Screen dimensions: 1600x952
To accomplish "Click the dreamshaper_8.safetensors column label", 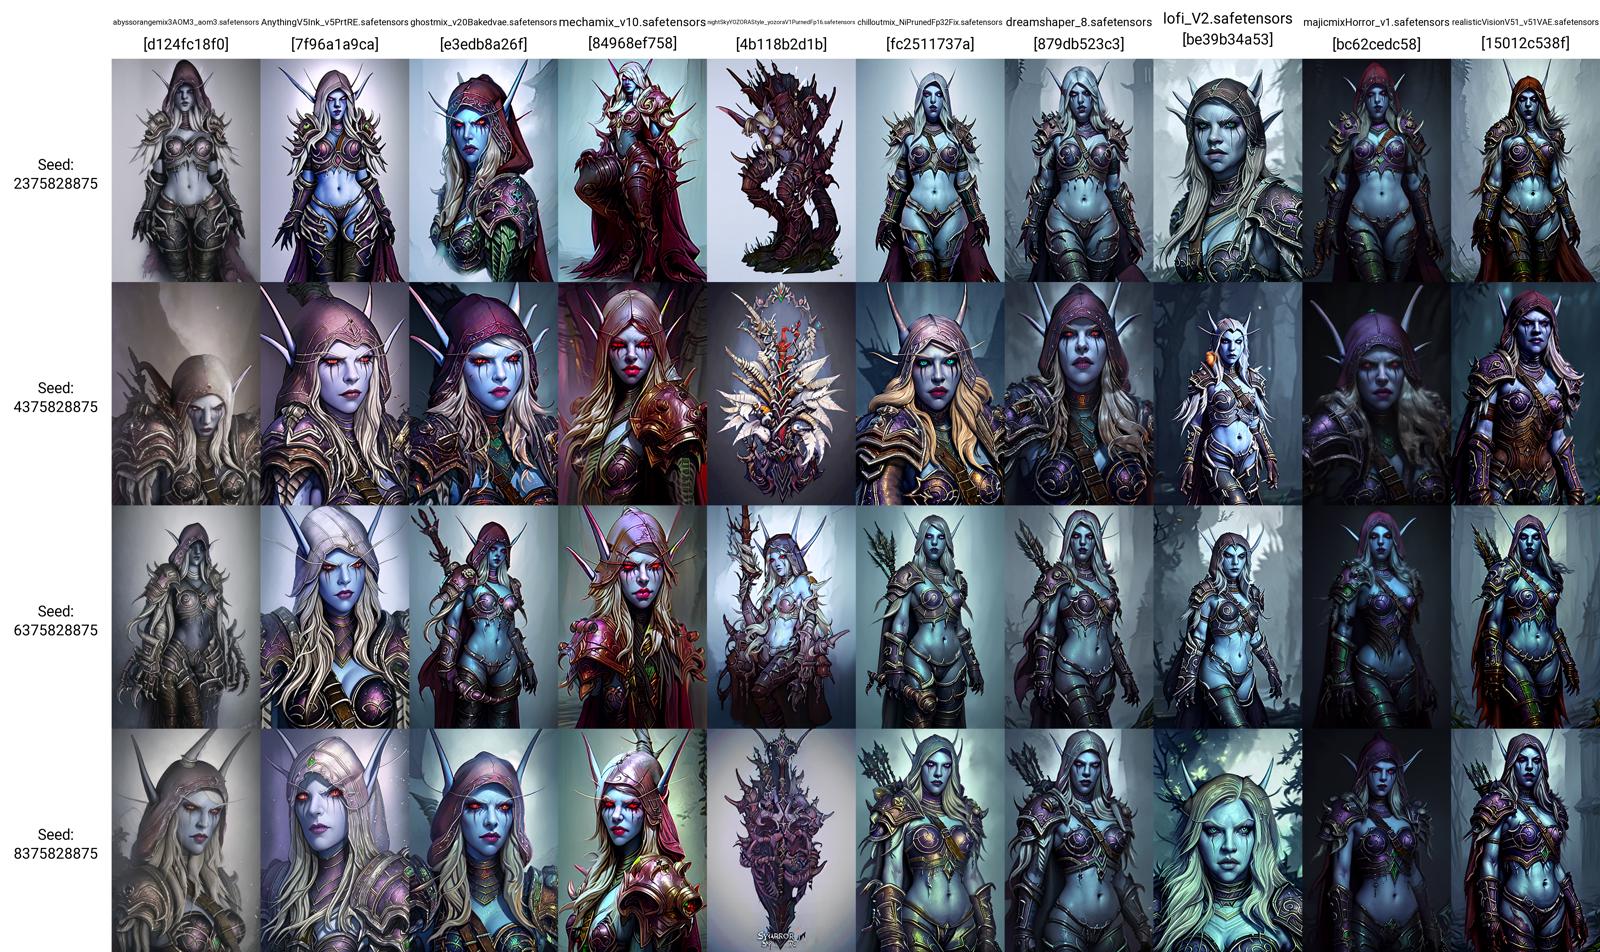I will click(1079, 22).
